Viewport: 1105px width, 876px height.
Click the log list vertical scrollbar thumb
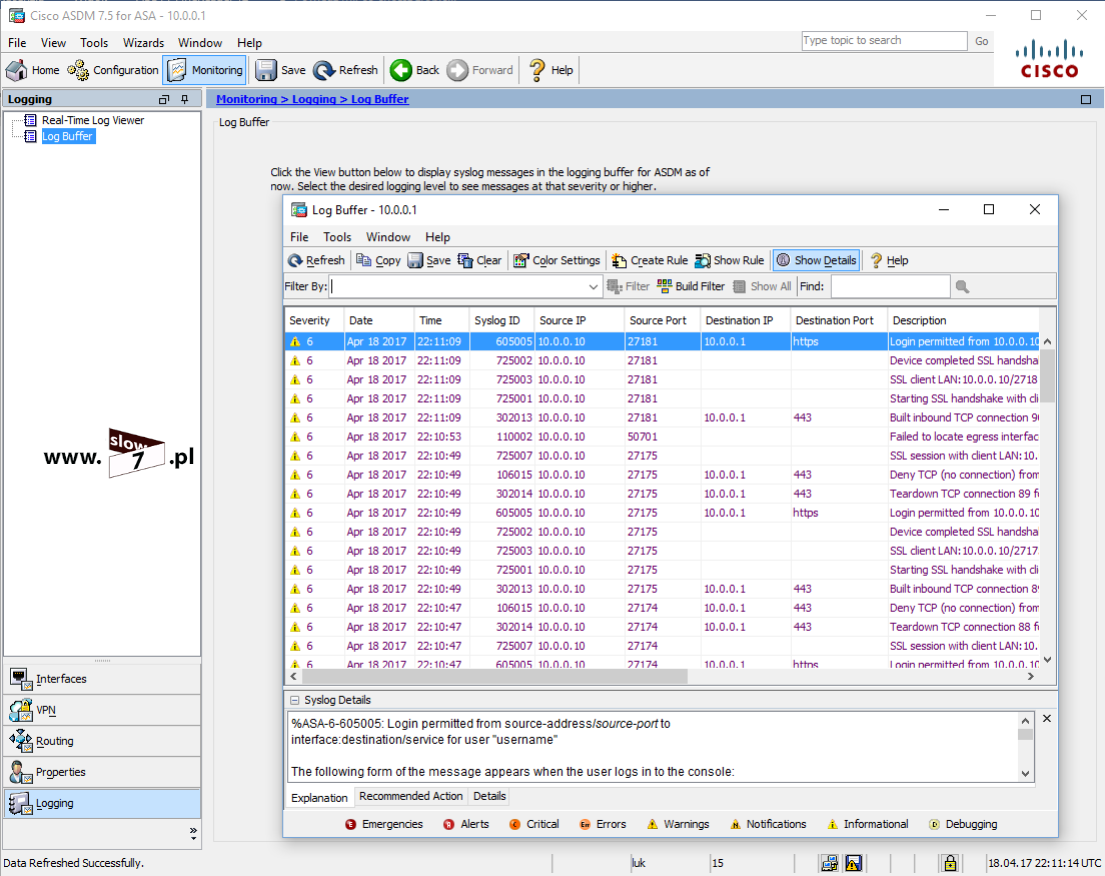pos(1047,375)
